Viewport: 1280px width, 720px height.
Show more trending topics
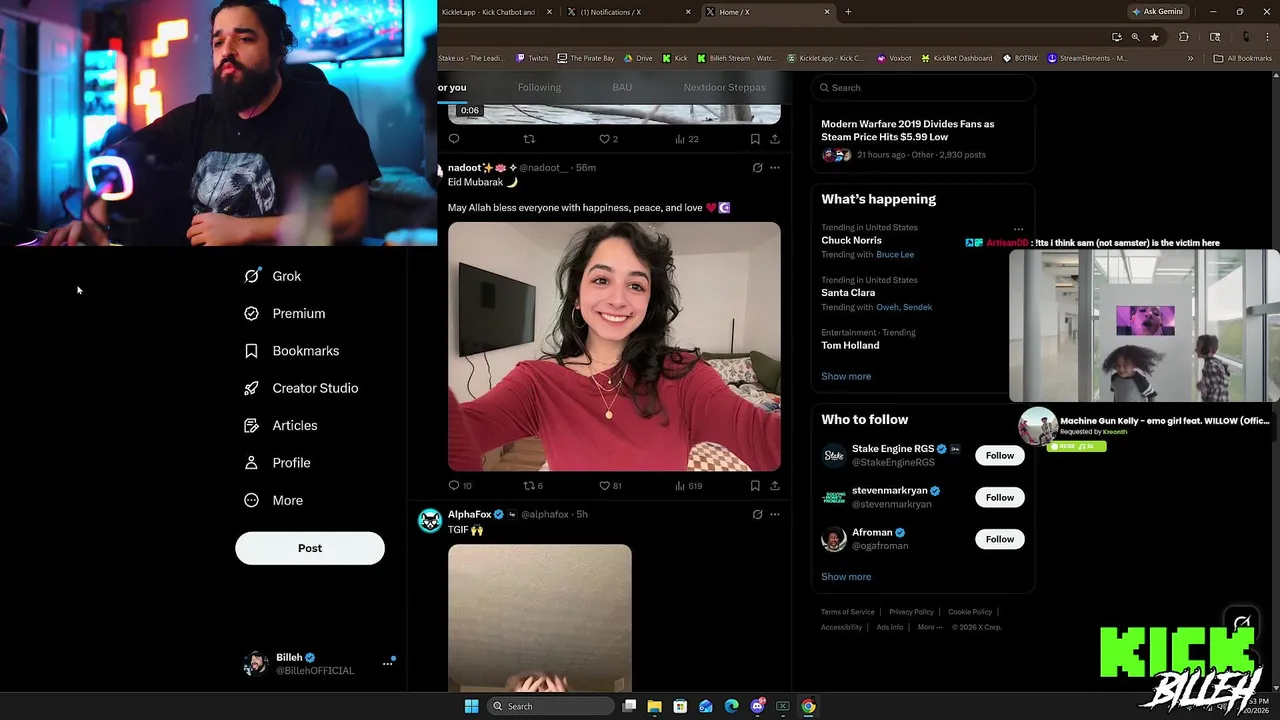point(846,376)
